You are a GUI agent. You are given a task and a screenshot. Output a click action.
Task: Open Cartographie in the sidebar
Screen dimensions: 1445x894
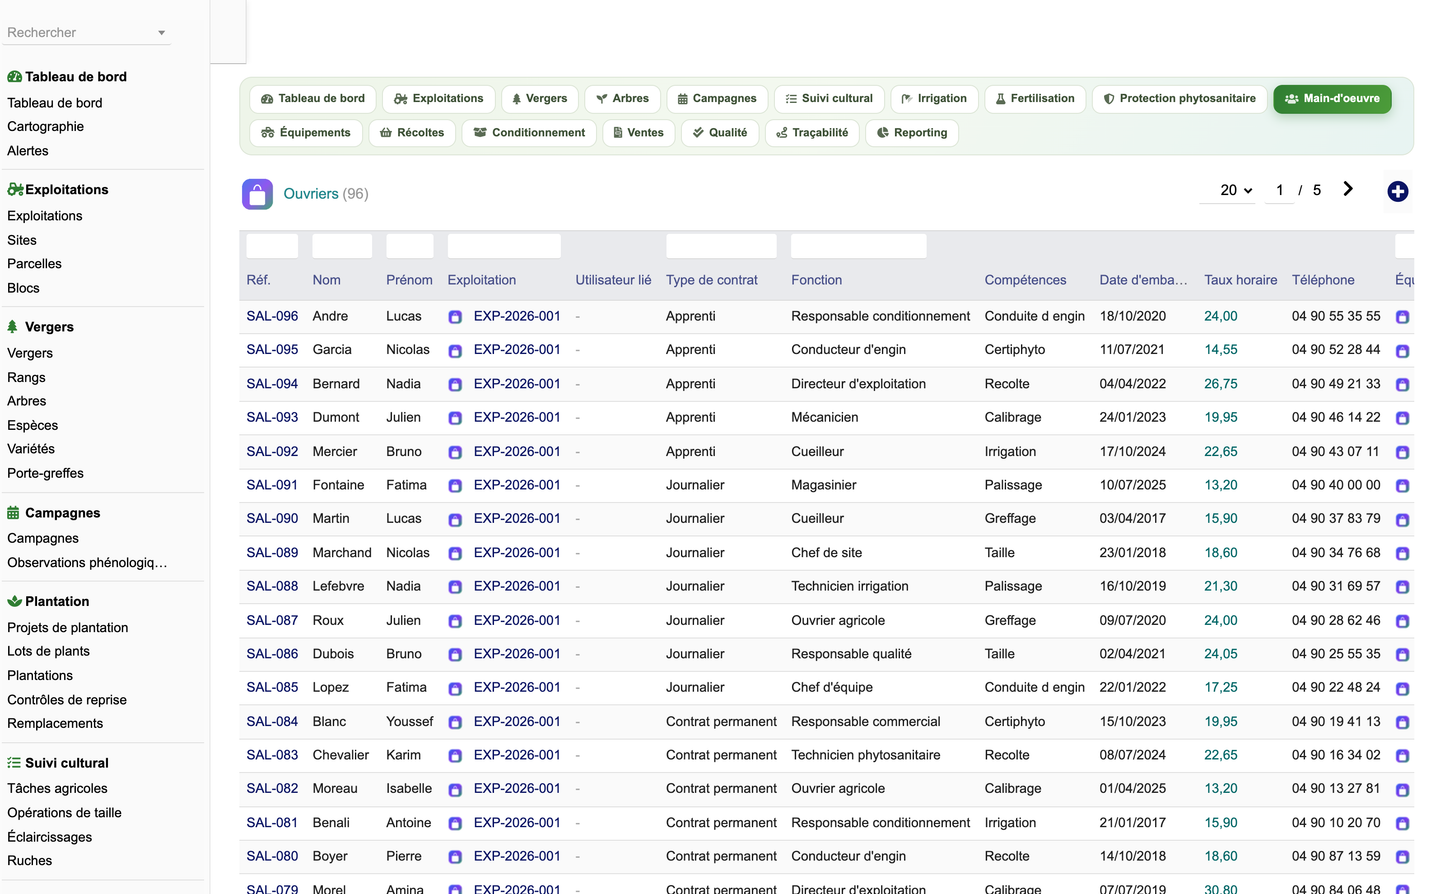[46, 127]
